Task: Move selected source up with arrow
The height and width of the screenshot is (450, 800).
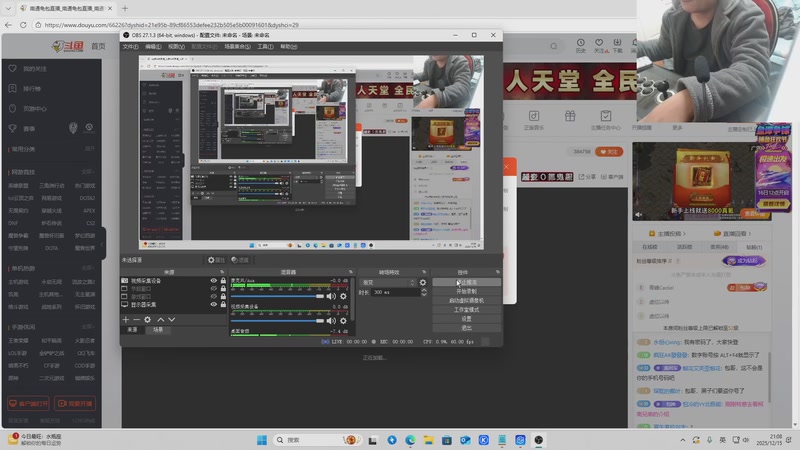Action: pos(161,319)
